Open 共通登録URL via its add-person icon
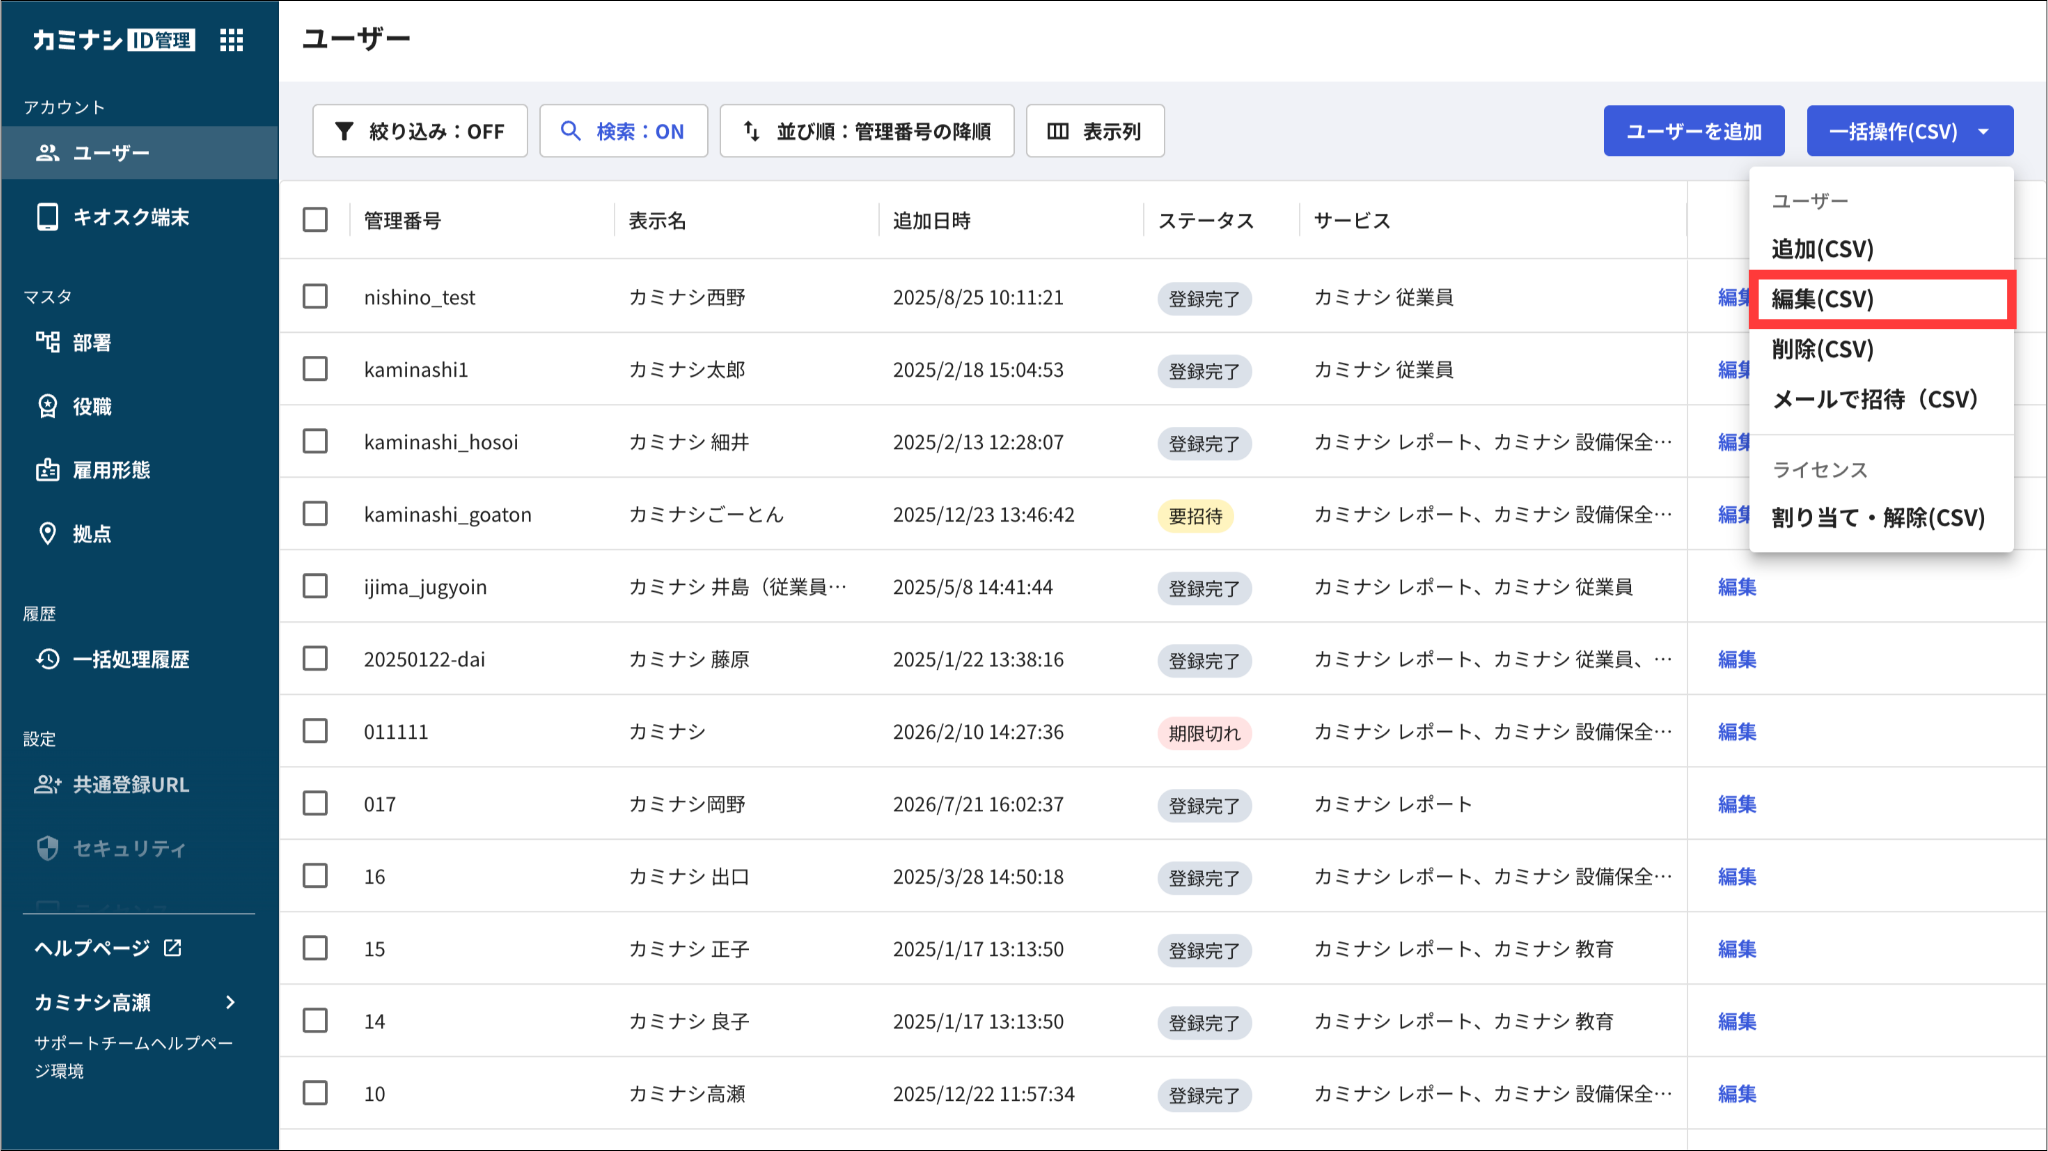The image size is (2048, 1151). [x=47, y=785]
